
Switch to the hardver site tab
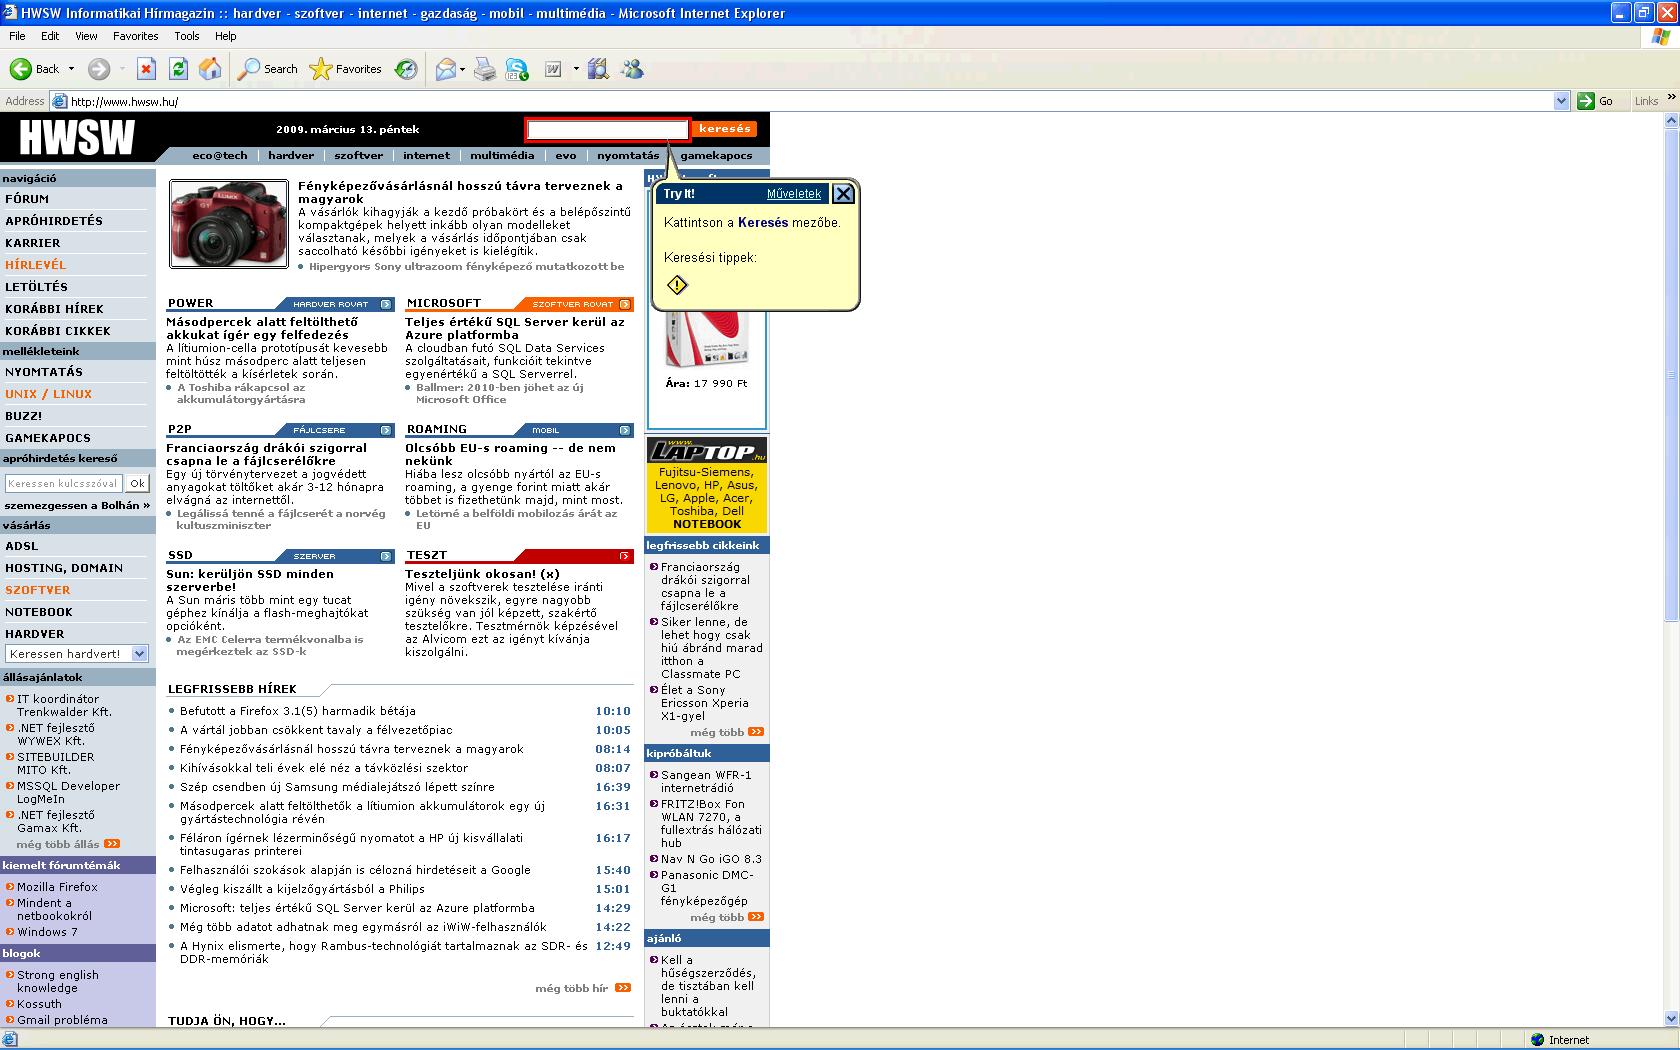coord(291,155)
